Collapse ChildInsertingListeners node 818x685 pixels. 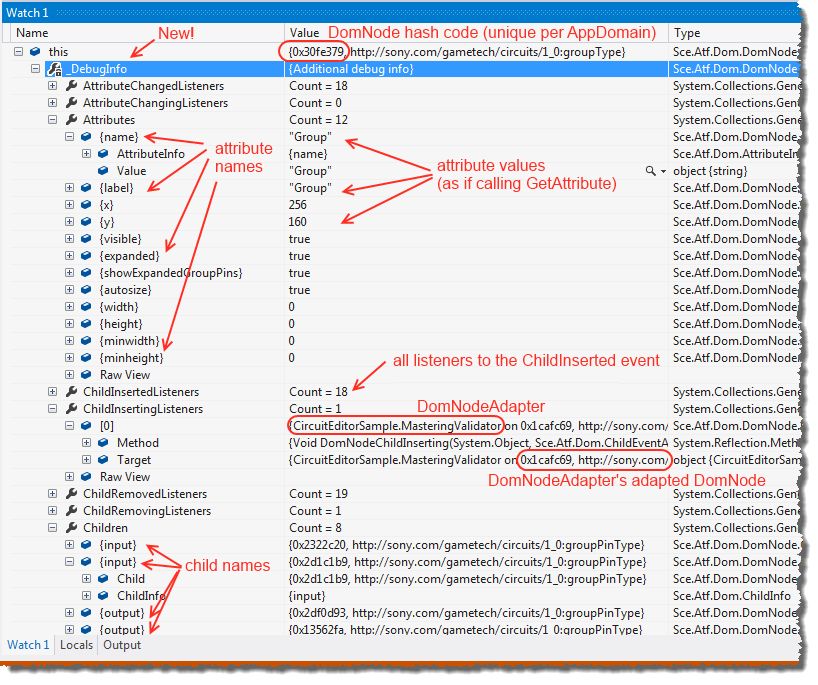coord(52,408)
